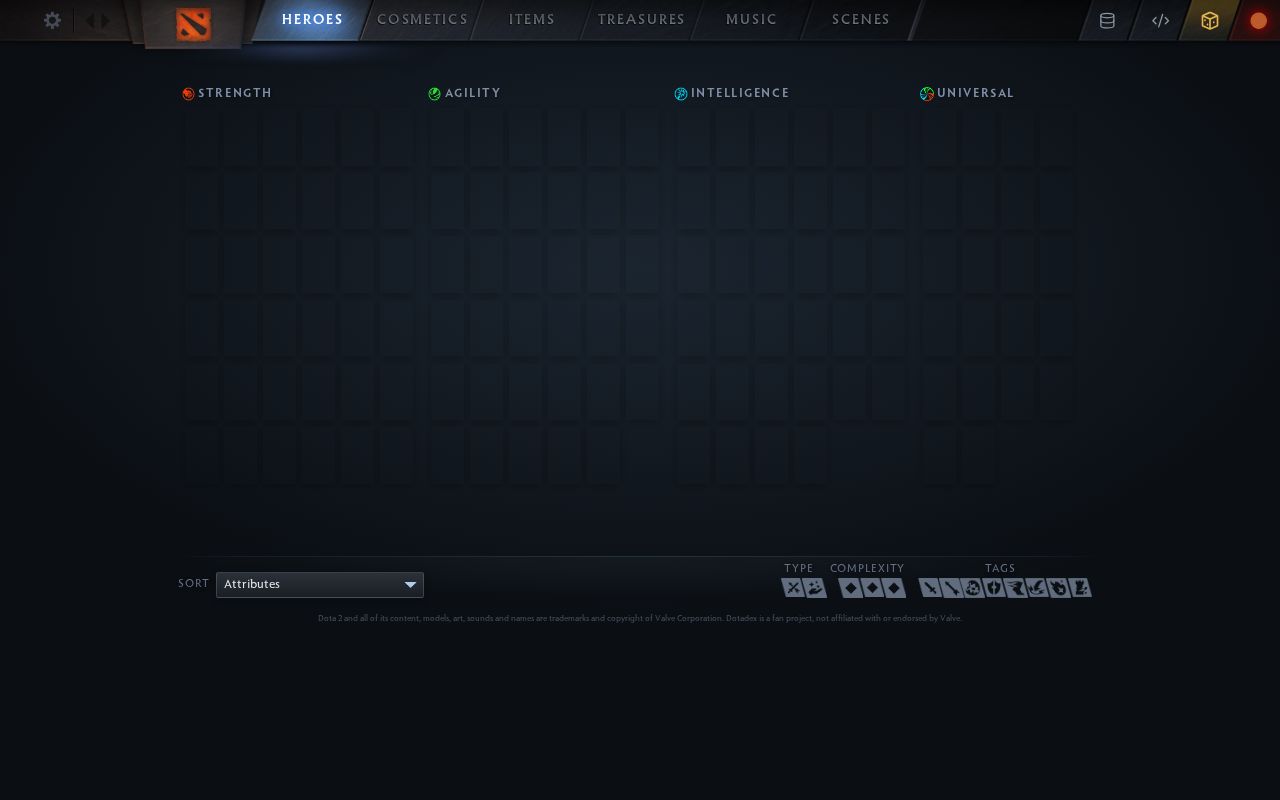The image size is (1280, 800).
Task: Click the Strength attribute heading
Action: (235, 93)
